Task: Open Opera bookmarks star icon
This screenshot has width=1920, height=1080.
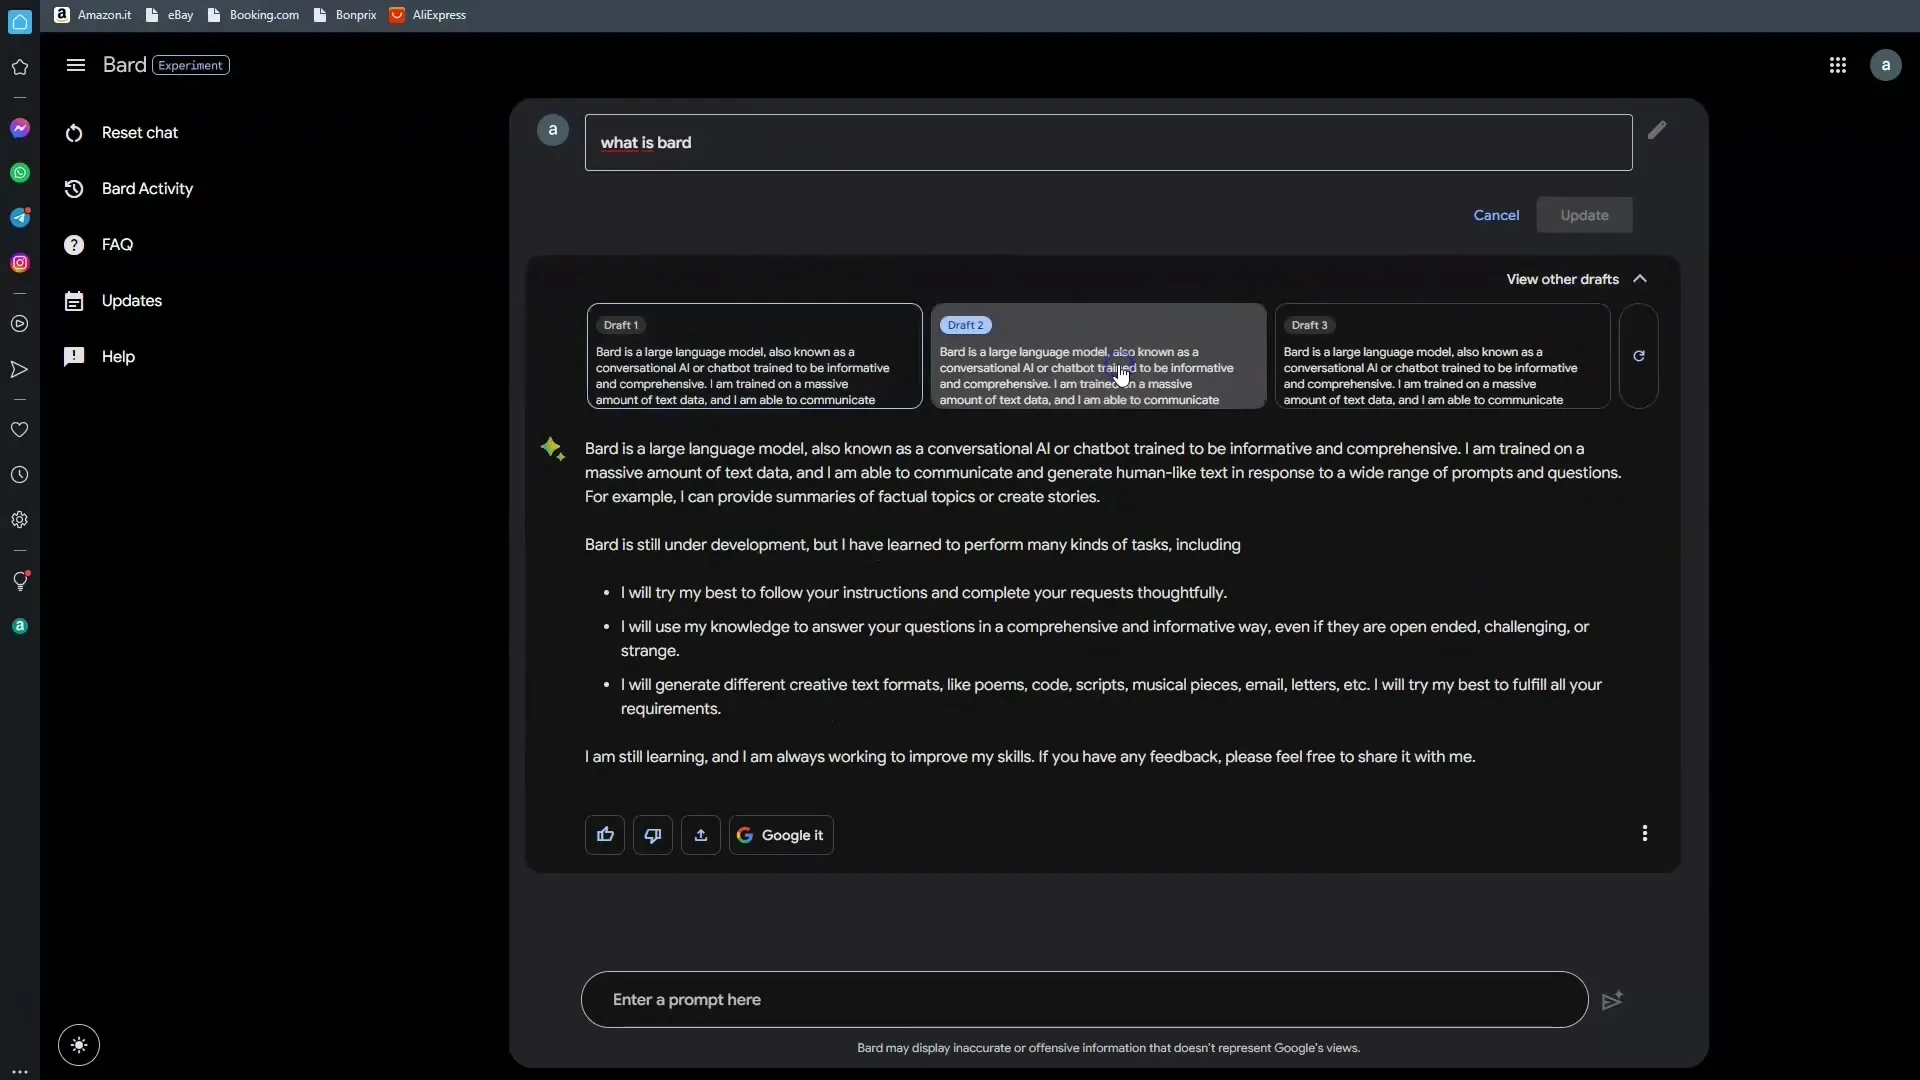Action: [x=20, y=67]
